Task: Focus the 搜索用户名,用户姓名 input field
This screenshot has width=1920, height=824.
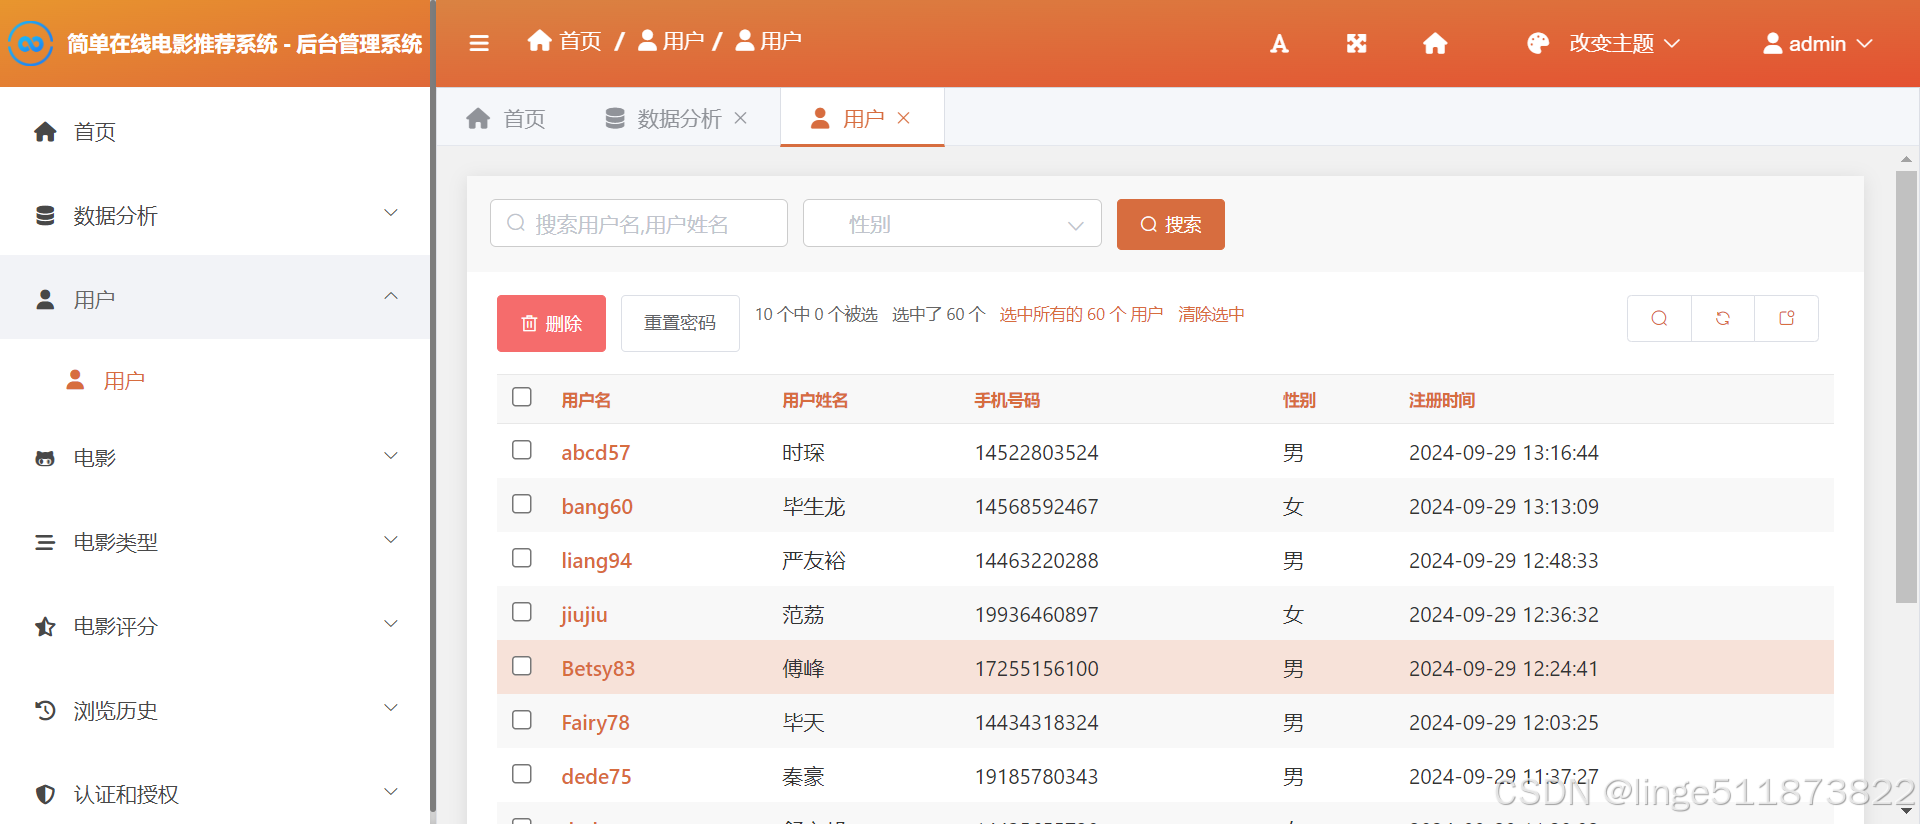Action: (639, 223)
